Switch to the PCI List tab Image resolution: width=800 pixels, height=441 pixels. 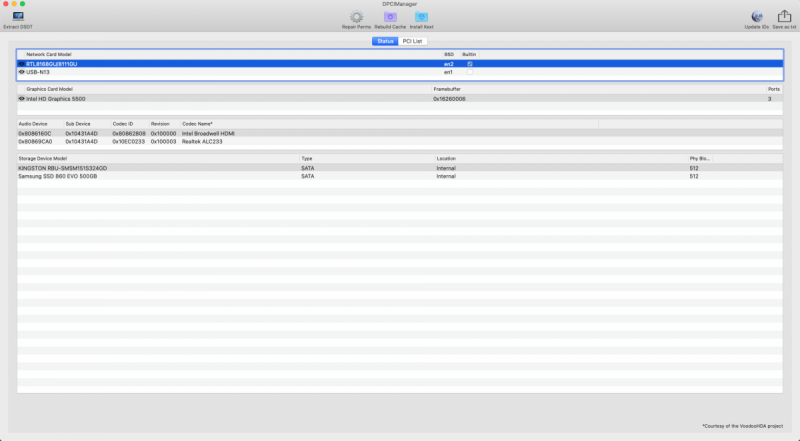tap(412, 41)
